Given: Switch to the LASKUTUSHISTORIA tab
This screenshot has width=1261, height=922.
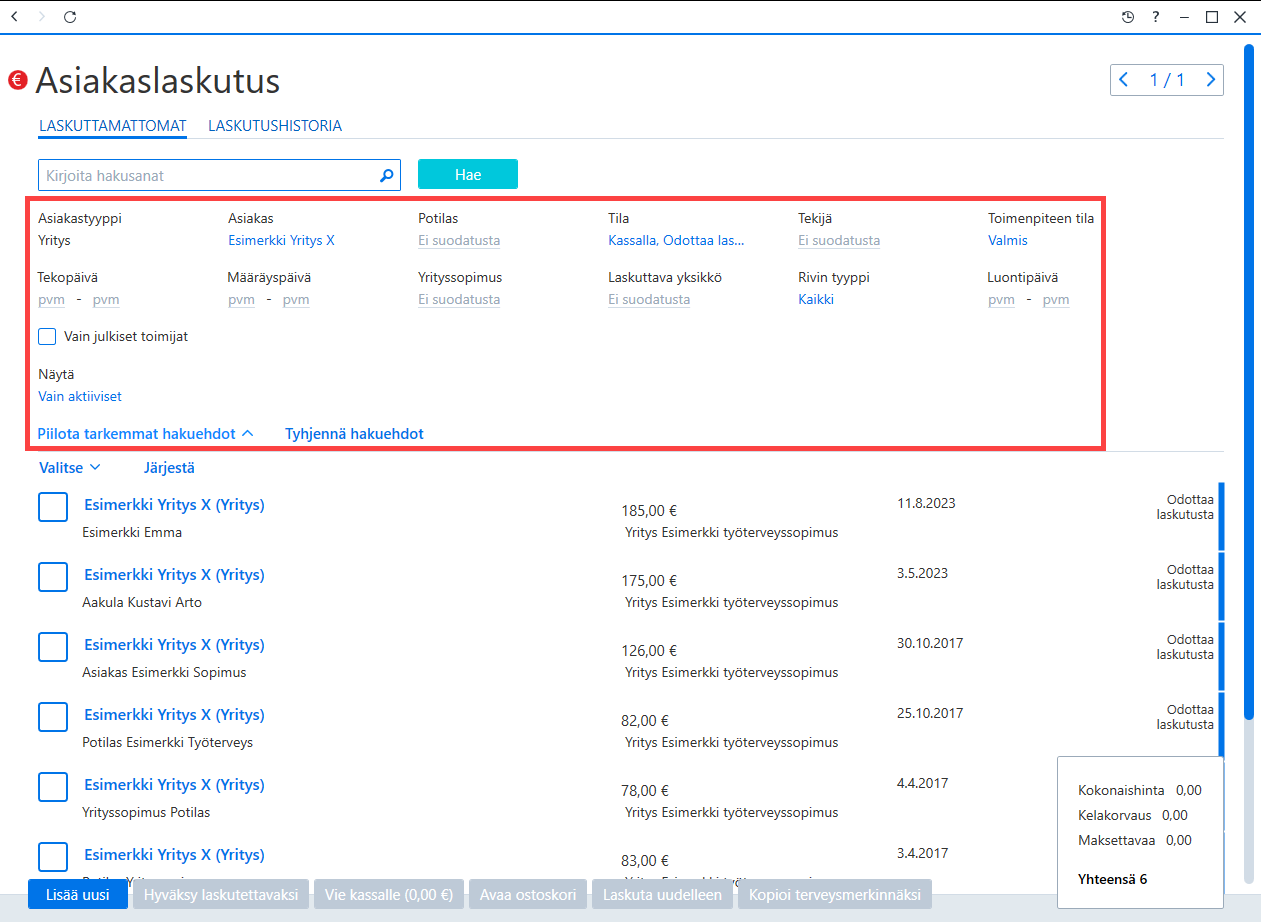Looking at the screenshot, I should (x=275, y=126).
